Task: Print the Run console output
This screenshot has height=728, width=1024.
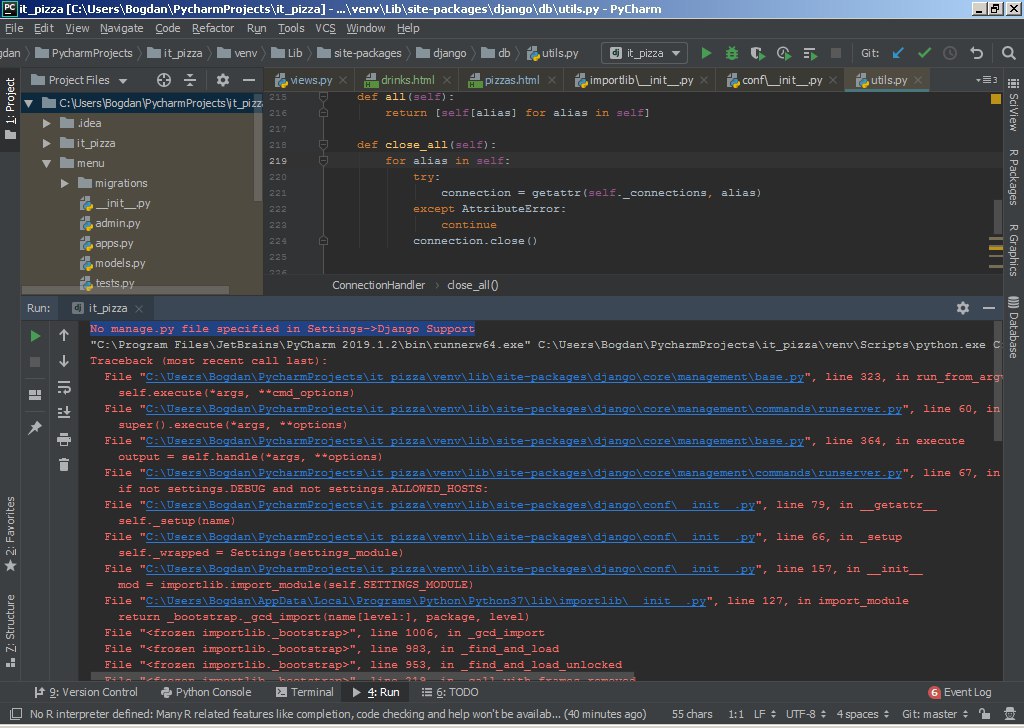Action: (63, 439)
